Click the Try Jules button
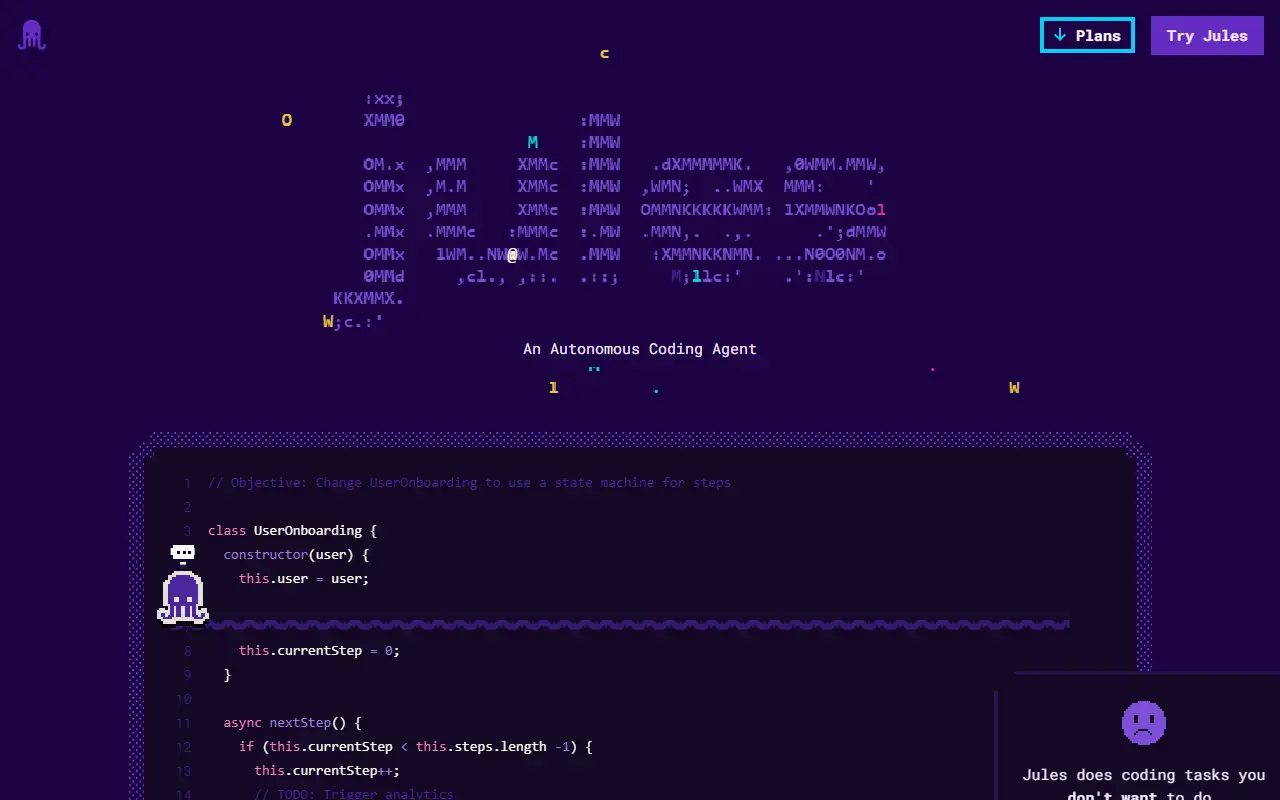This screenshot has height=800, width=1280. point(1207,35)
